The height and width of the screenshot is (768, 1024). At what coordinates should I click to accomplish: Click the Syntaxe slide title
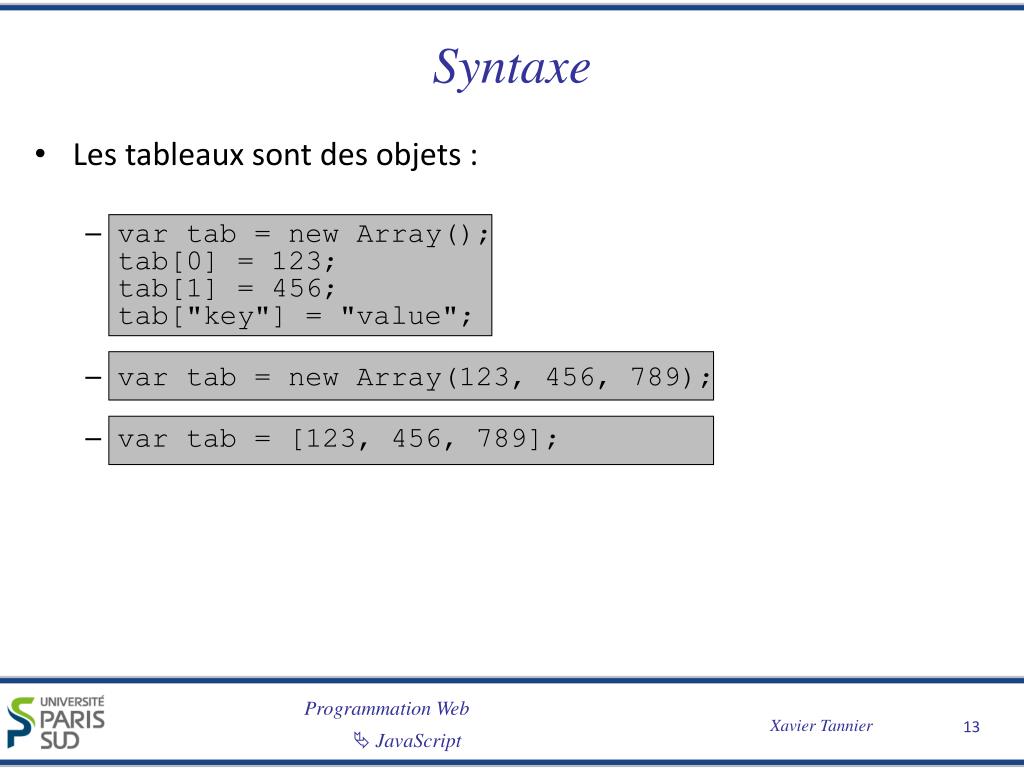511,67
